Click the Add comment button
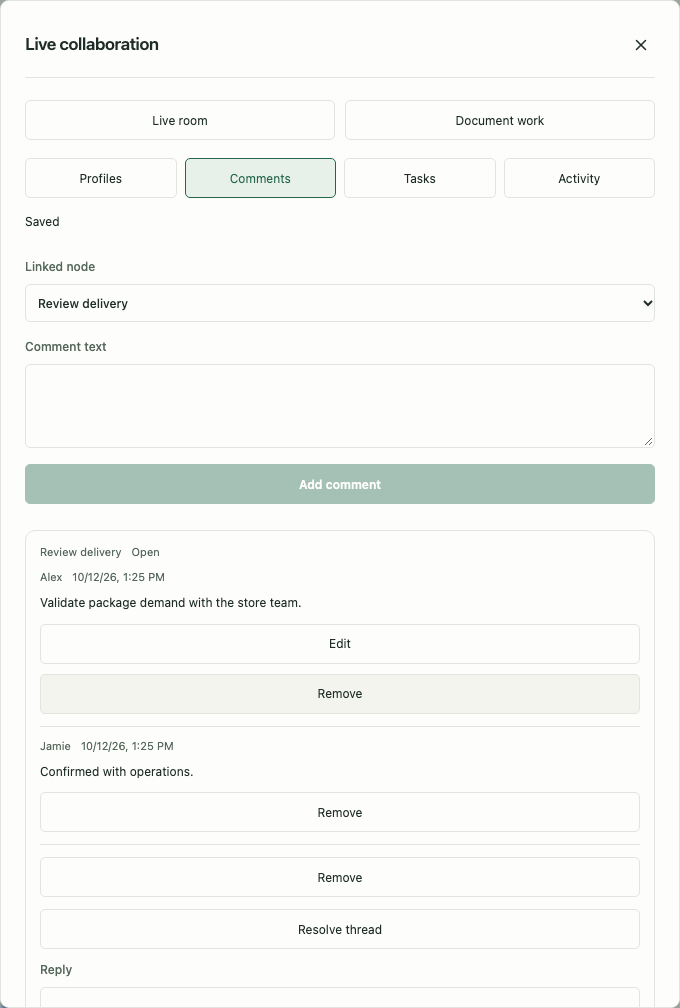 pos(340,484)
